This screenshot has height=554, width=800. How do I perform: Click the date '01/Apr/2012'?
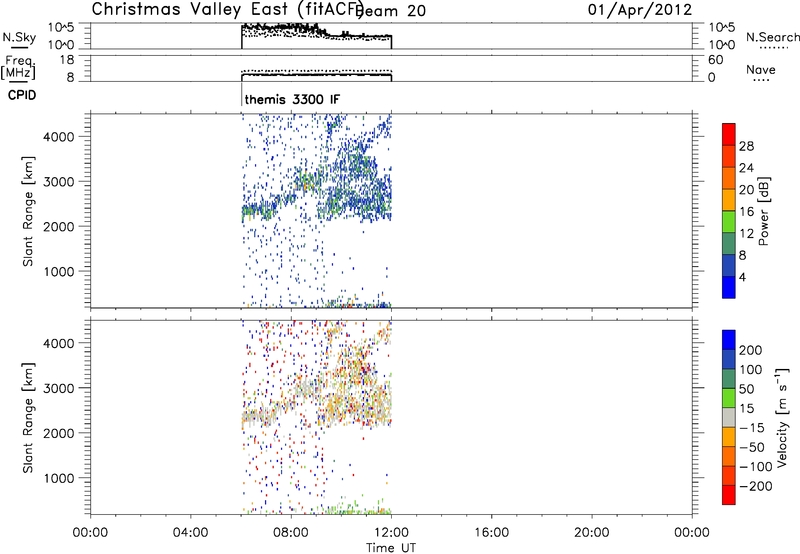(640, 10)
